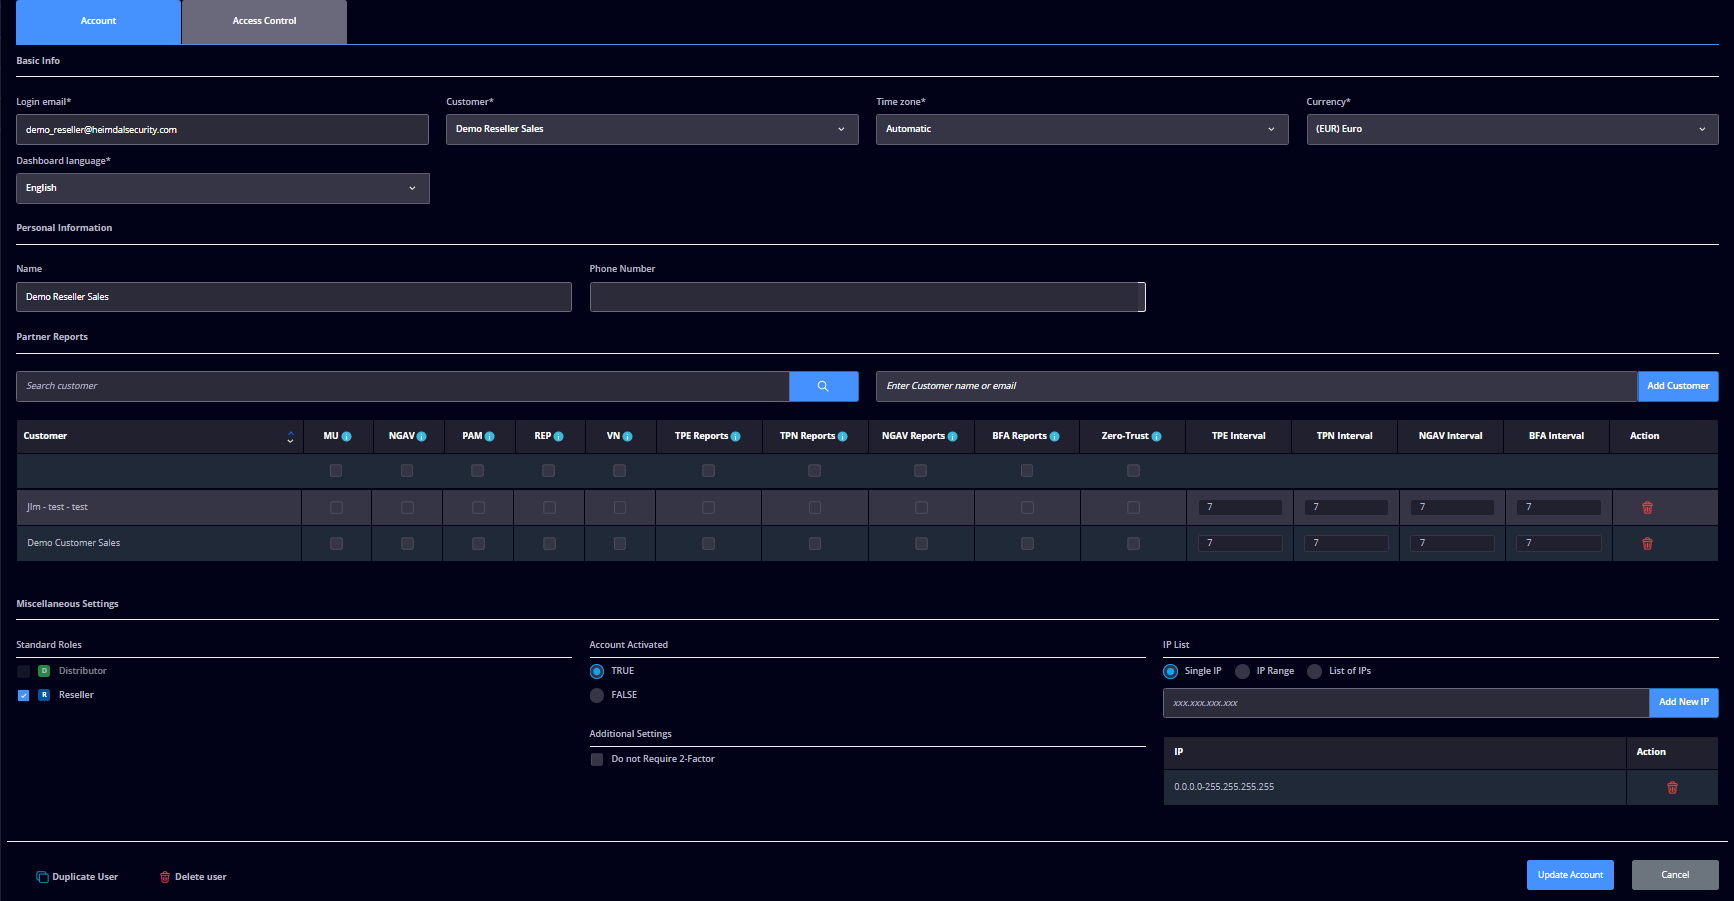Image resolution: width=1734 pixels, height=901 pixels.
Task: Show info for Zero-Trust column
Action: click(x=1157, y=437)
